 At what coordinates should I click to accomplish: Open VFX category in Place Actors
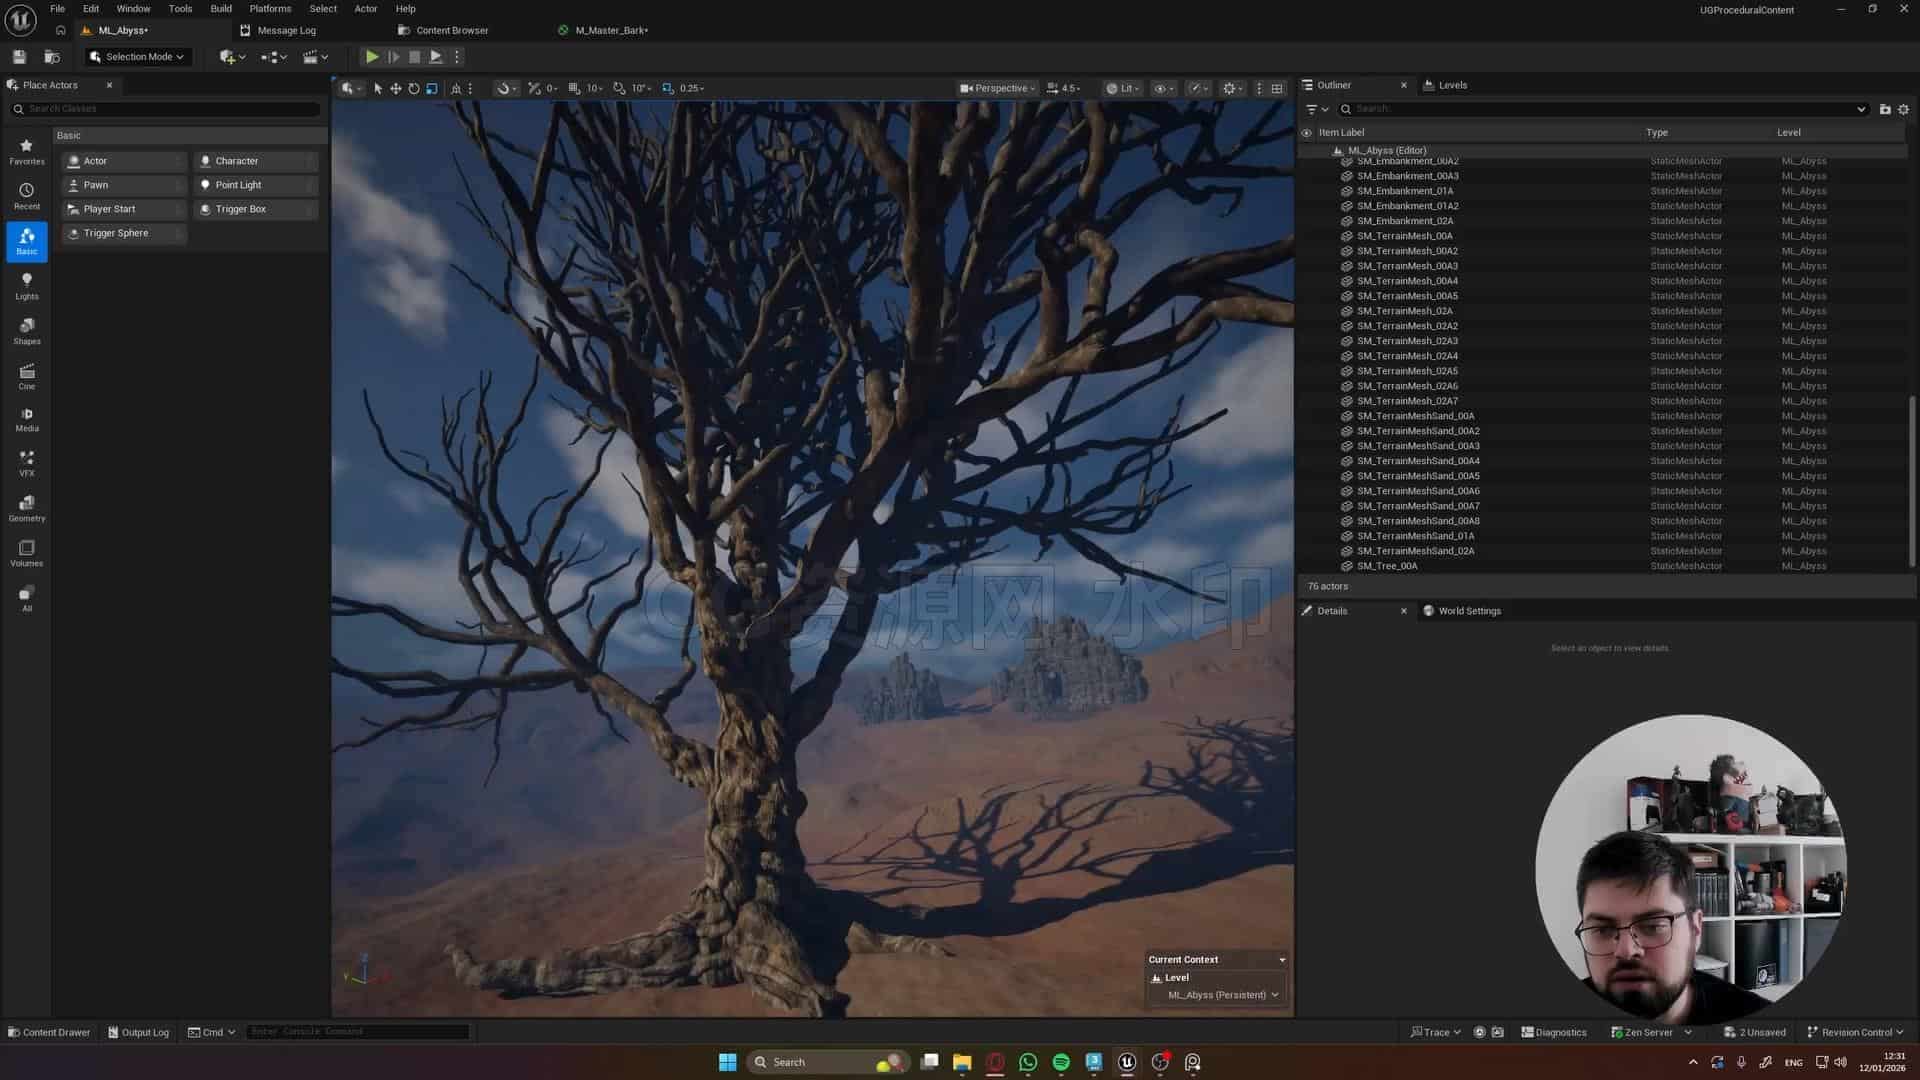click(27, 463)
